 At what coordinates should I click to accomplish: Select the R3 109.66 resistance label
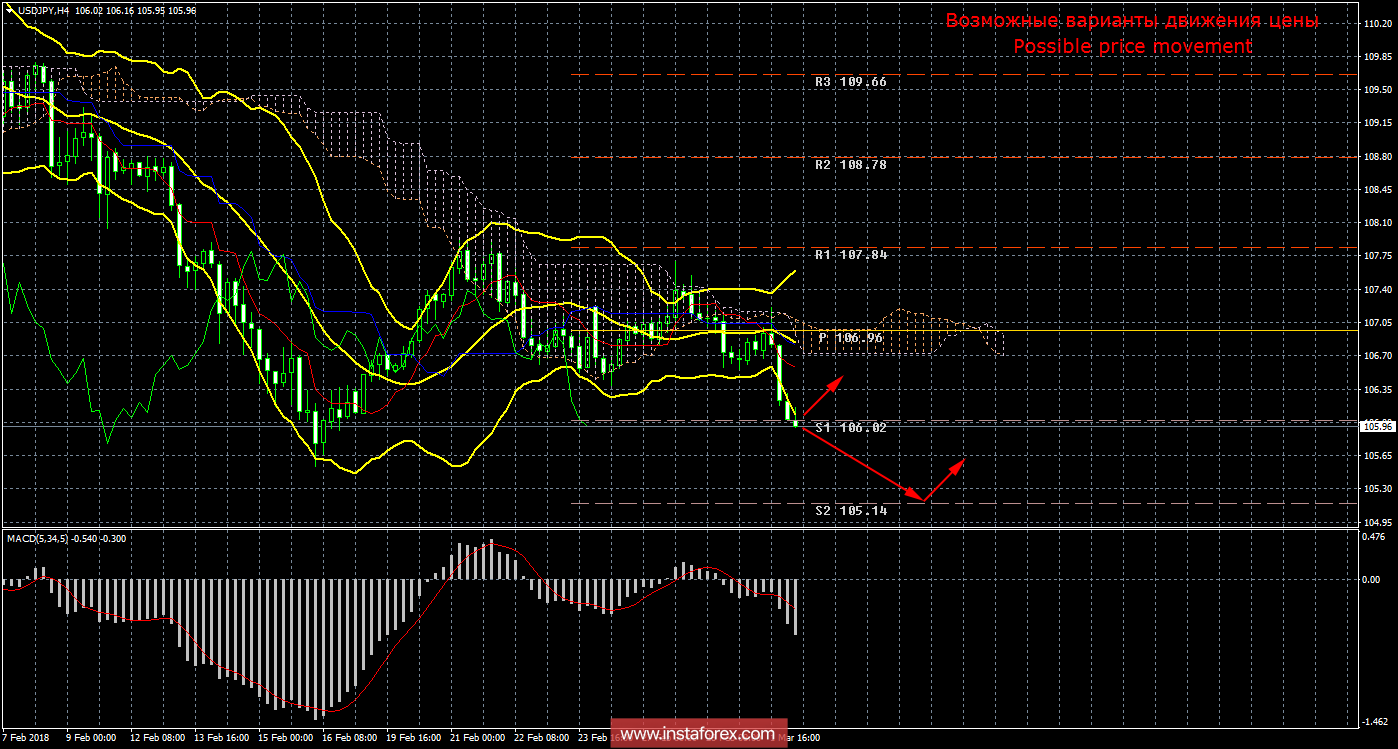pyautogui.click(x=851, y=82)
